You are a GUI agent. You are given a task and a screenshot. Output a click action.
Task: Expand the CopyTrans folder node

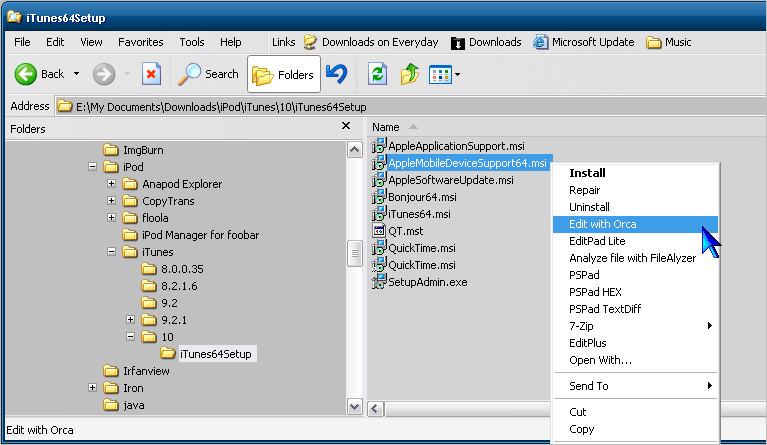112,201
